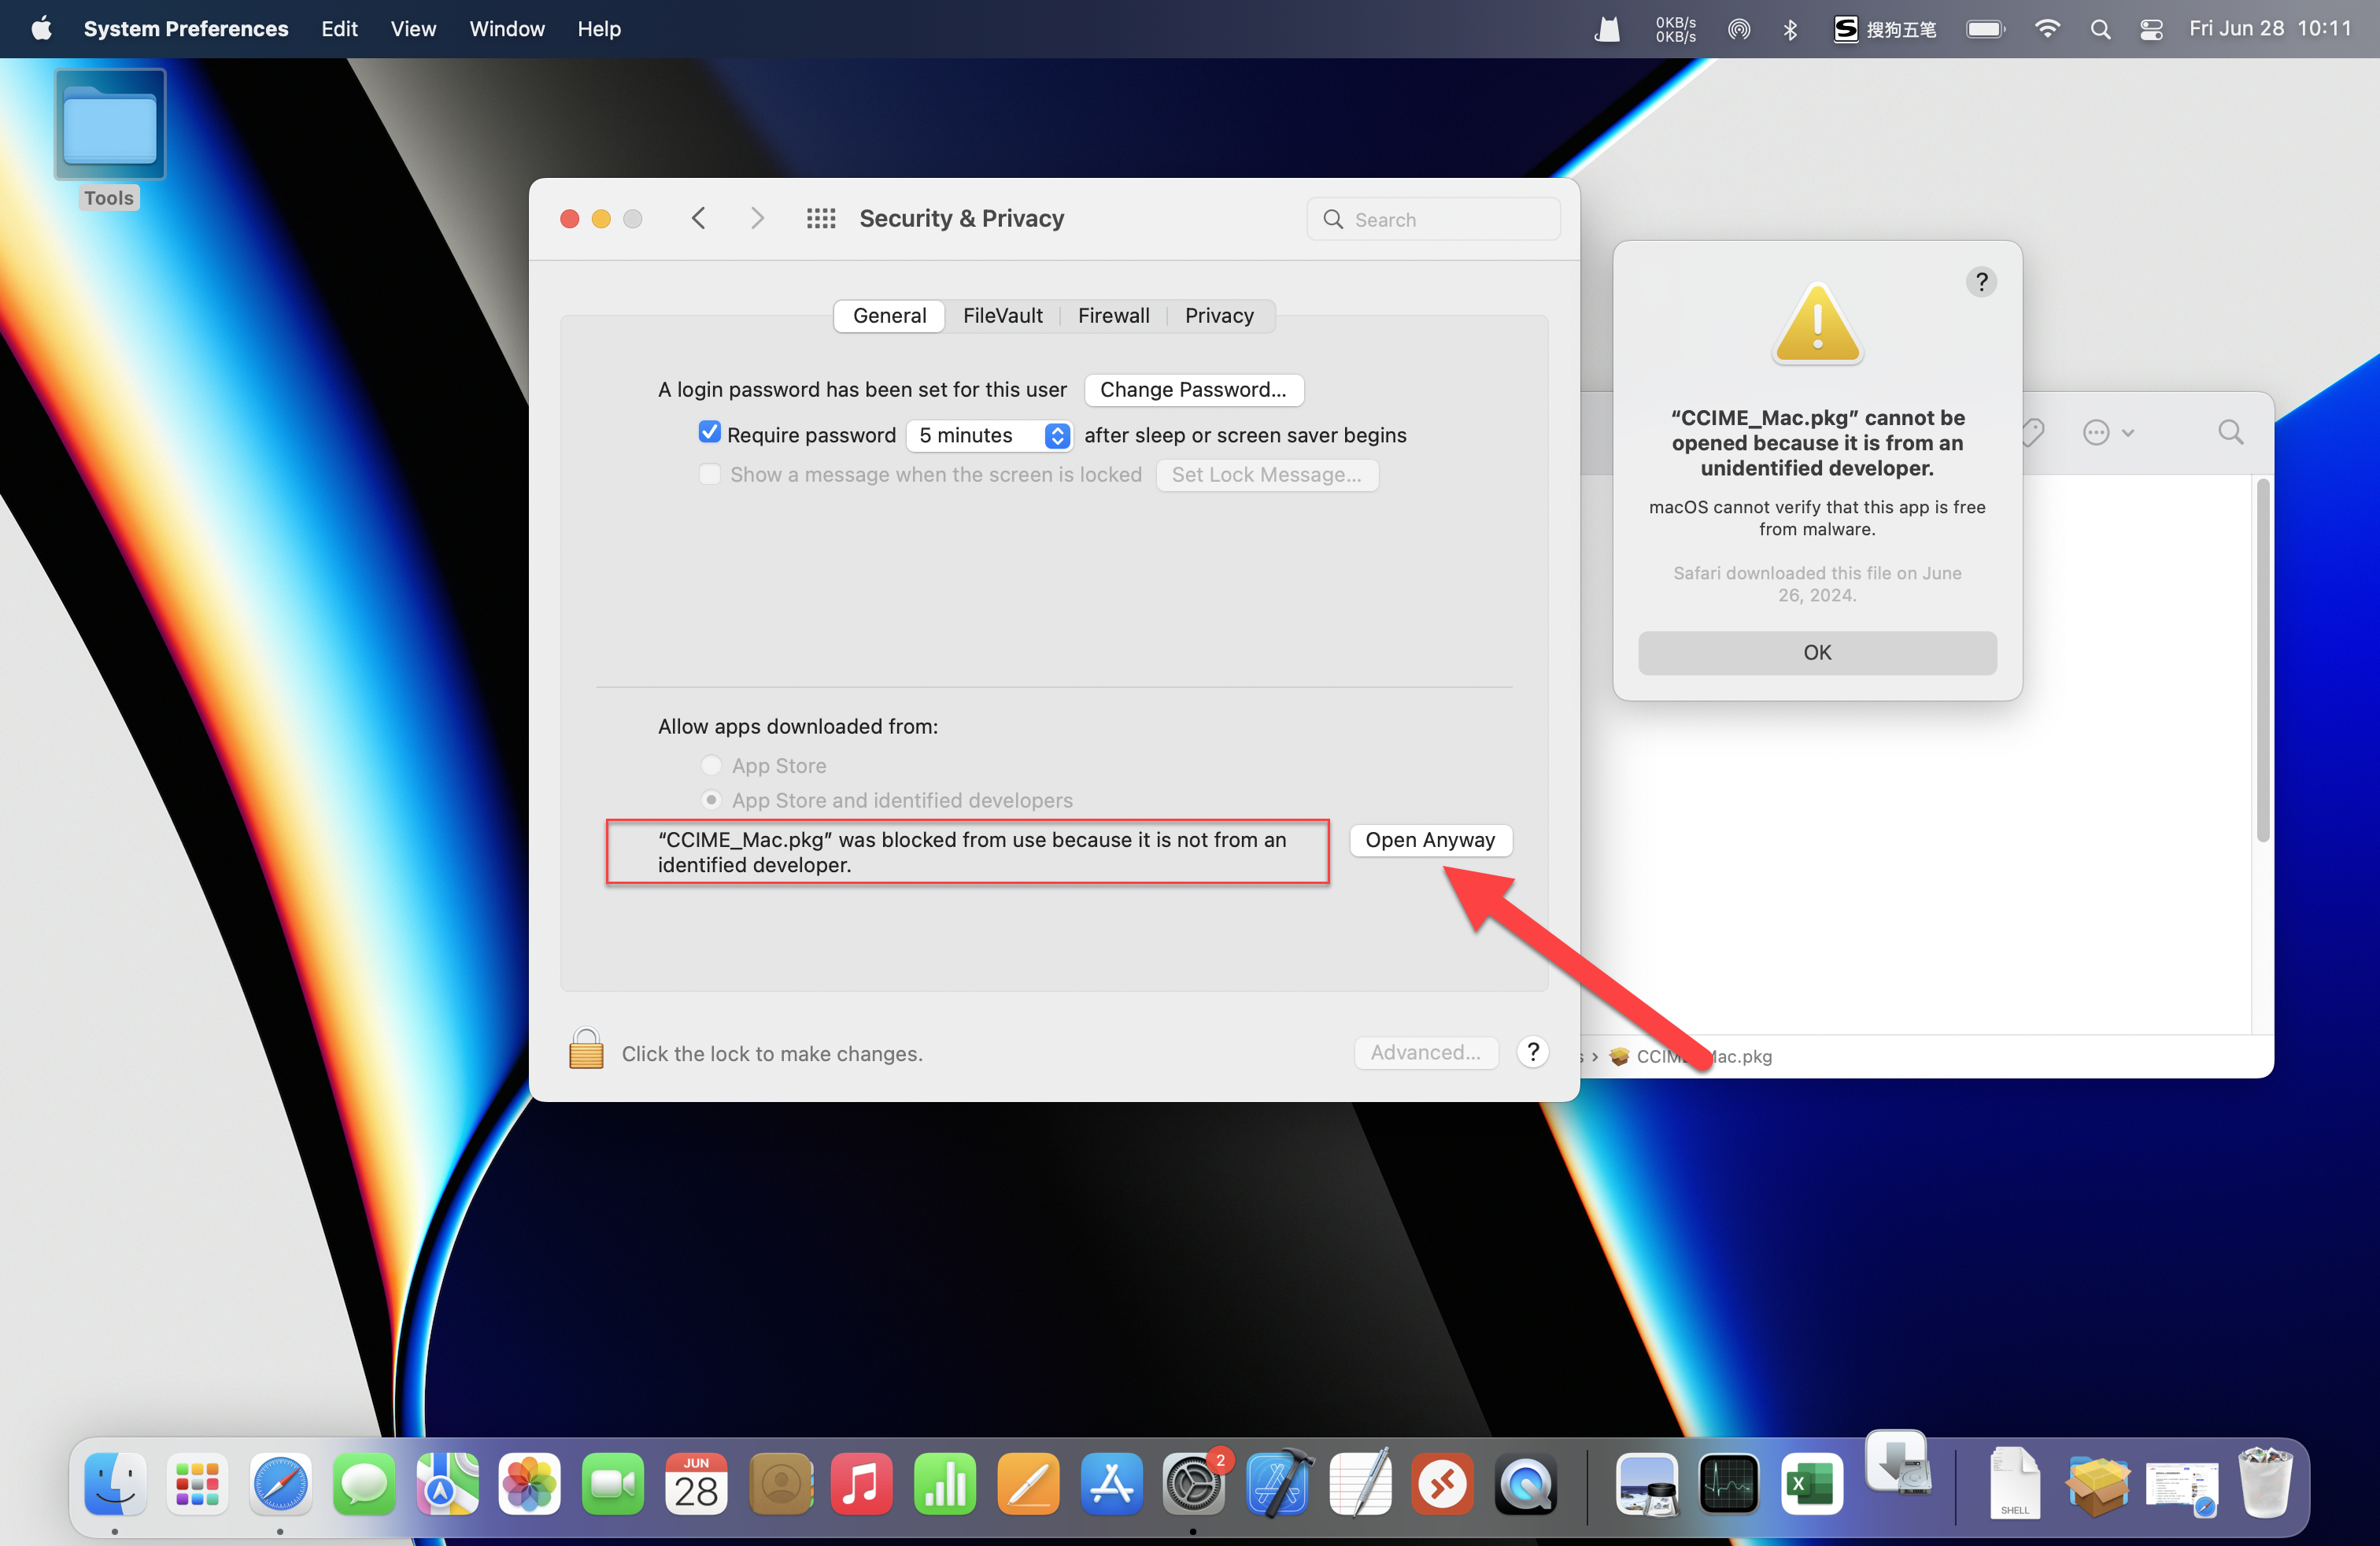Go back using the left chevron

[x=699, y=219]
